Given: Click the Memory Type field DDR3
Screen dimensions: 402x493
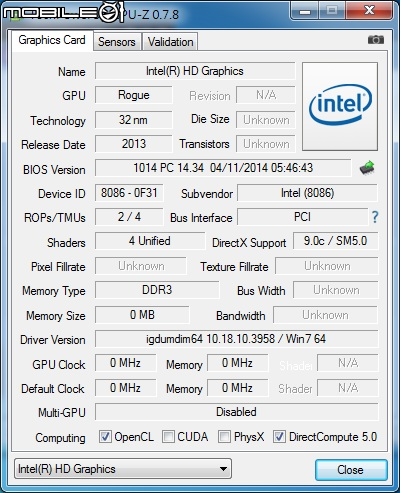Looking at the screenshot, I should click(157, 290).
